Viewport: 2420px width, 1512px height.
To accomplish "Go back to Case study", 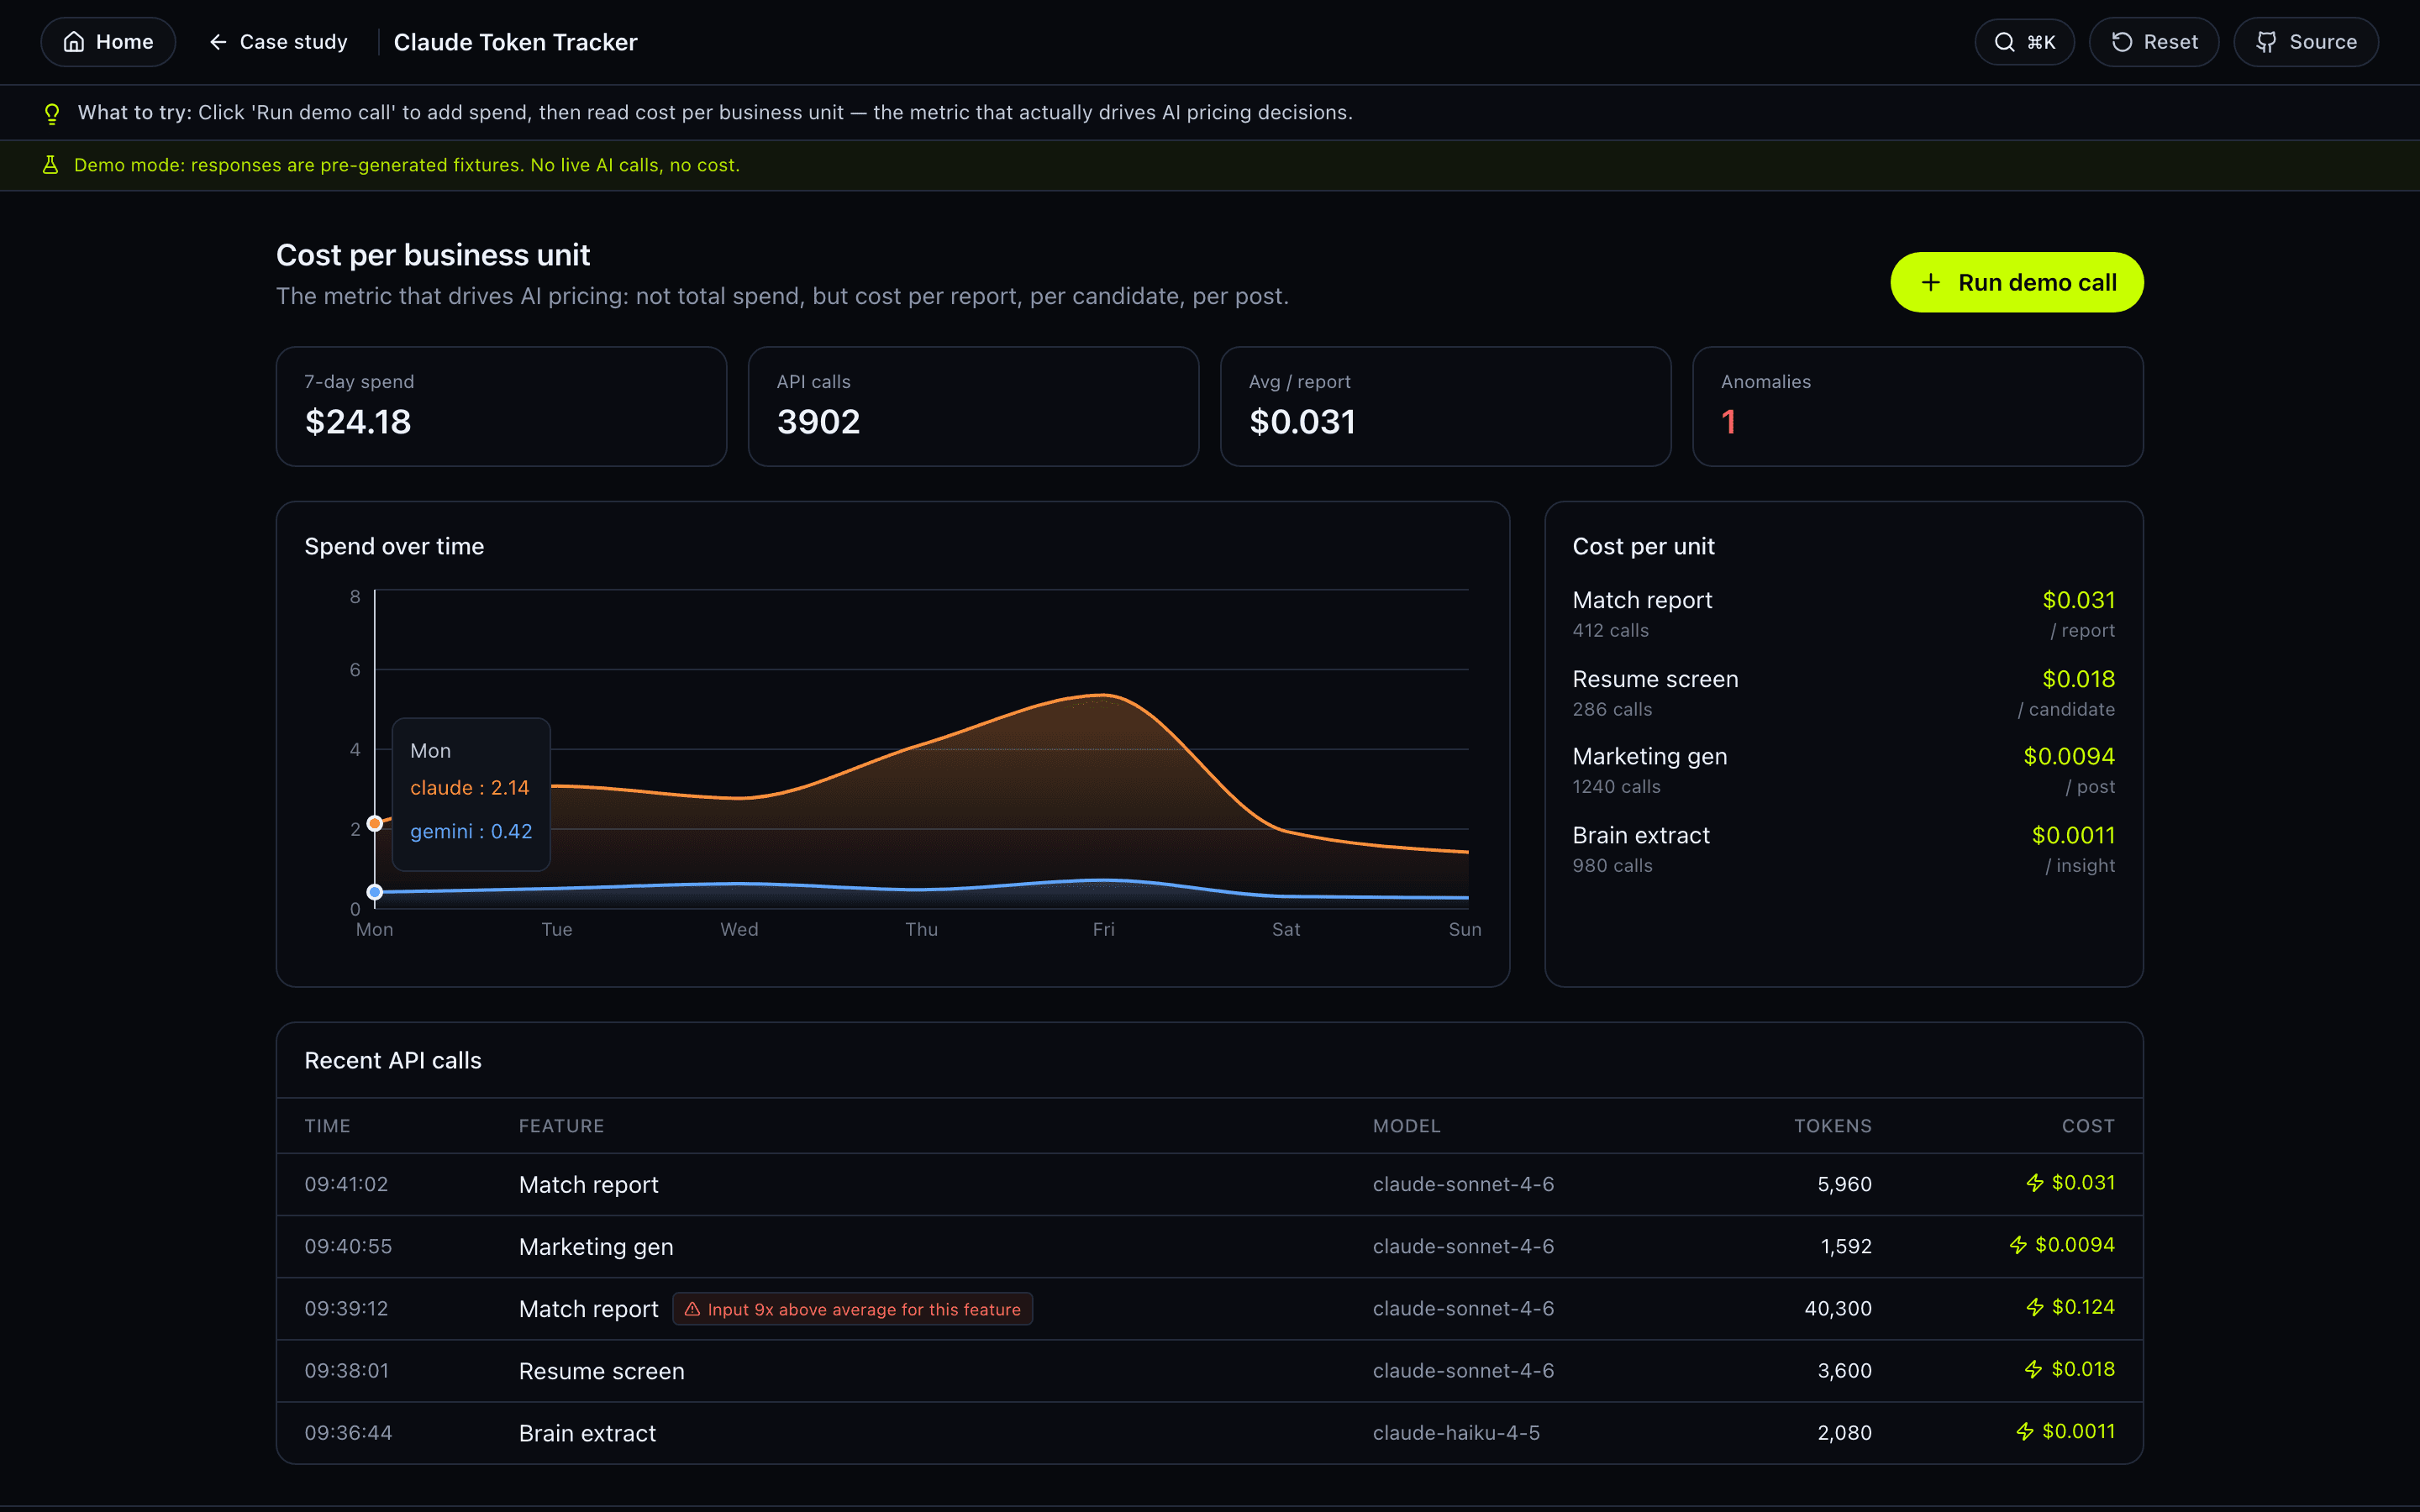I will [x=278, y=42].
